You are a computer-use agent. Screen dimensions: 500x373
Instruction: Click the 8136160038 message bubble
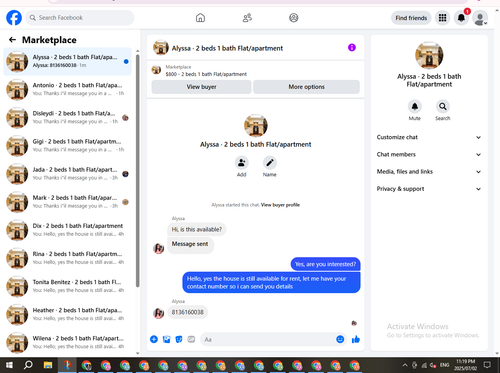pyautogui.click(x=187, y=312)
